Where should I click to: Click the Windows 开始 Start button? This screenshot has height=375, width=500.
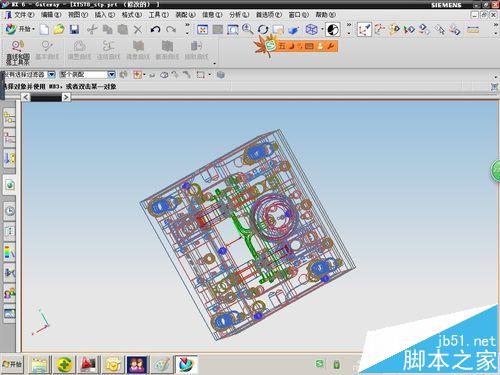(x=13, y=364)
